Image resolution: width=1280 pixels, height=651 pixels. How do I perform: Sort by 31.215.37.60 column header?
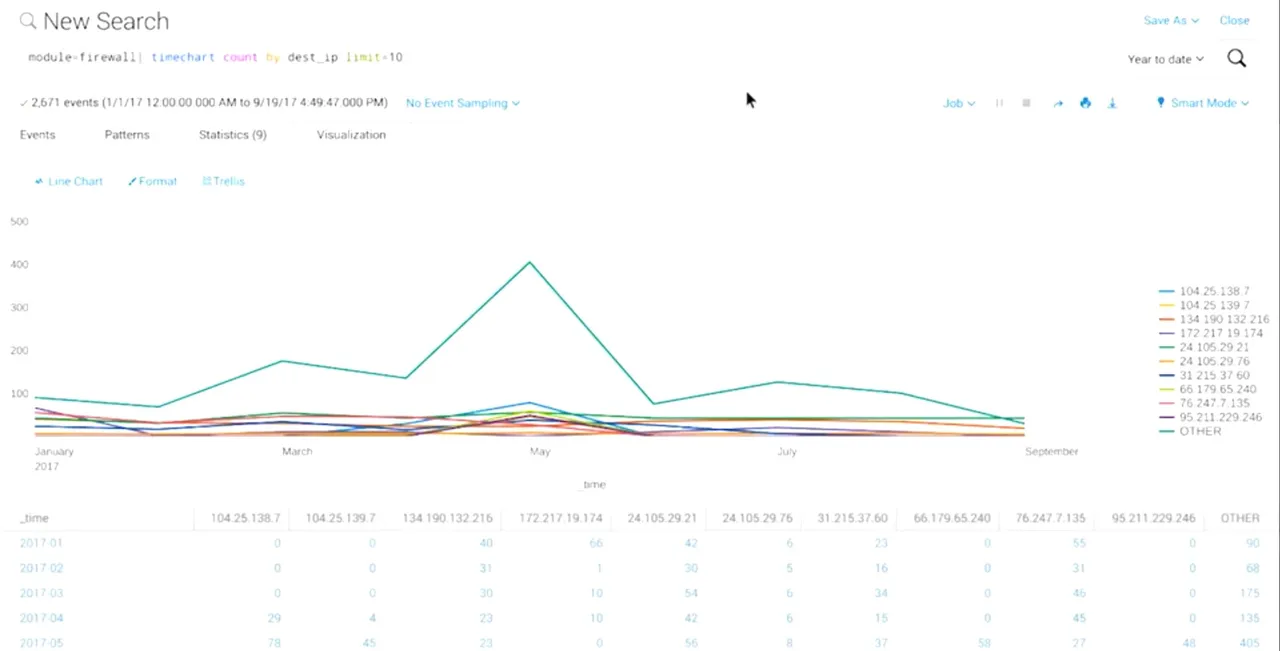tap(852, 518)
